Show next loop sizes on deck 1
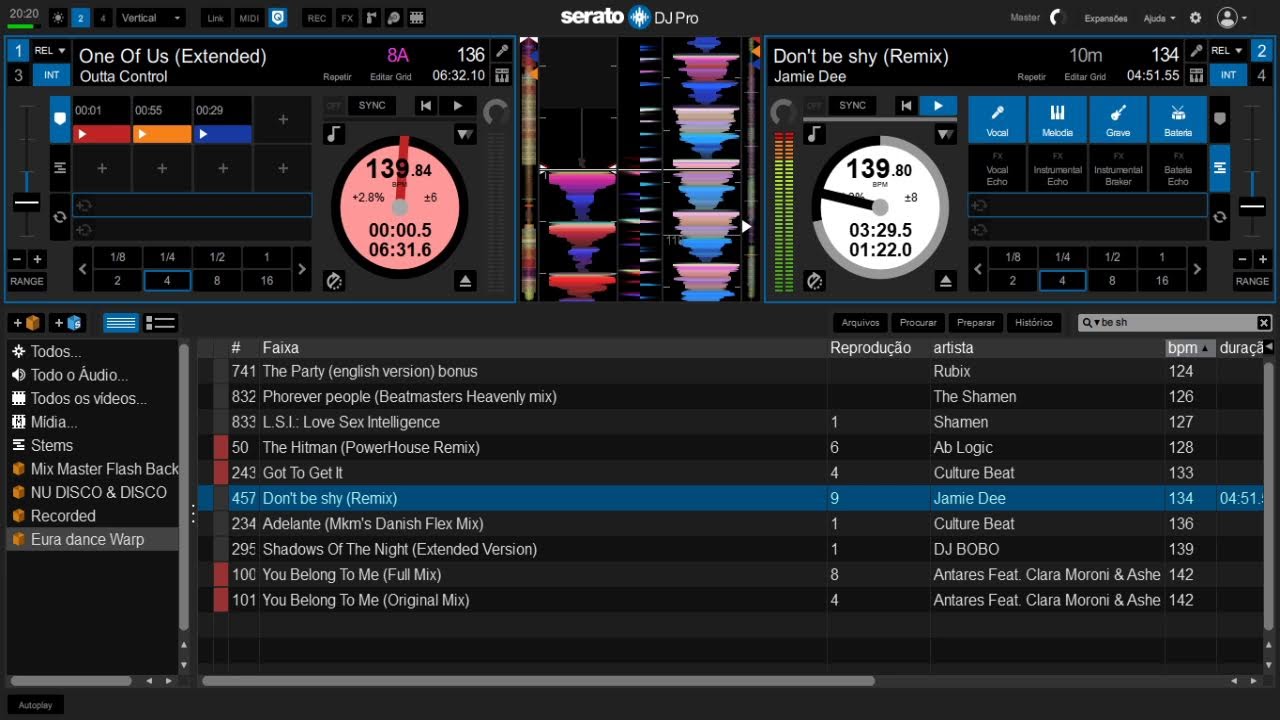Image resolution: width=1280 pixels, height=720 pixels. pyautogui.click(x=302, y=269)
